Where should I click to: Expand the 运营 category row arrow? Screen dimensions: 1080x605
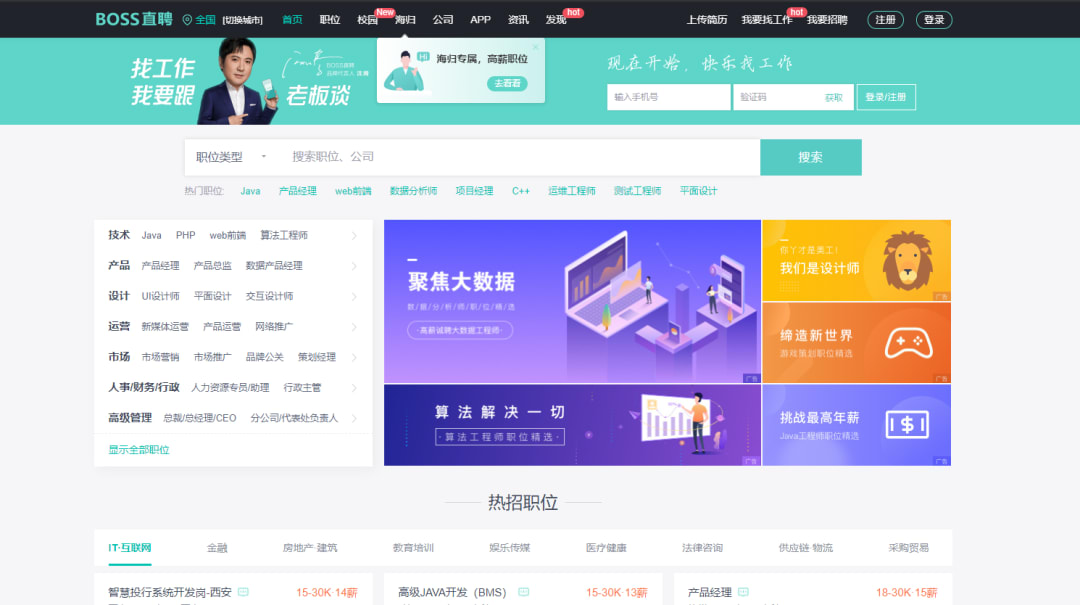coord(354,327)
